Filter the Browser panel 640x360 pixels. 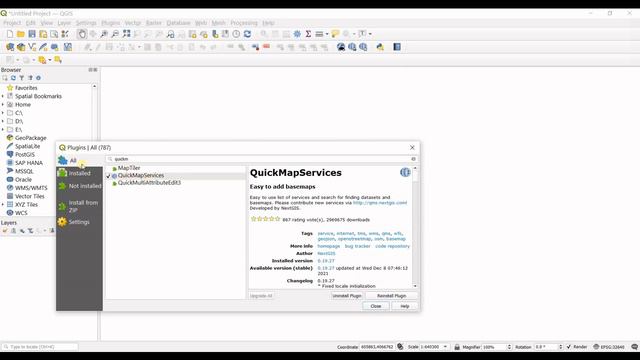[x=22, y=78]
